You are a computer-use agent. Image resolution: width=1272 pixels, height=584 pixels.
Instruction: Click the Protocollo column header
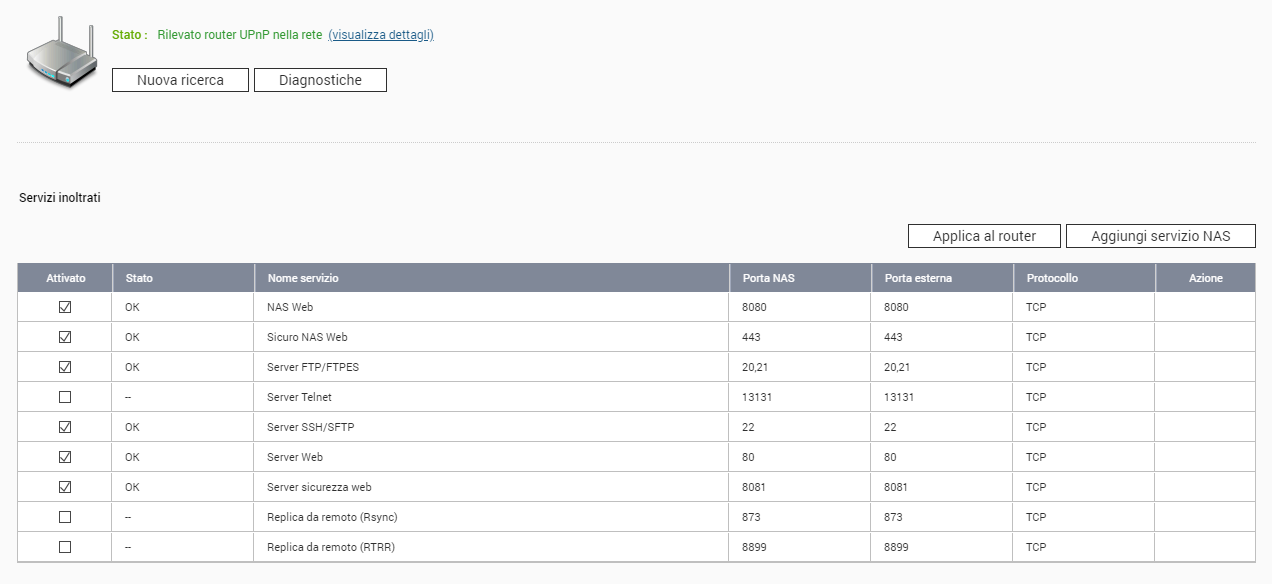1052,278
